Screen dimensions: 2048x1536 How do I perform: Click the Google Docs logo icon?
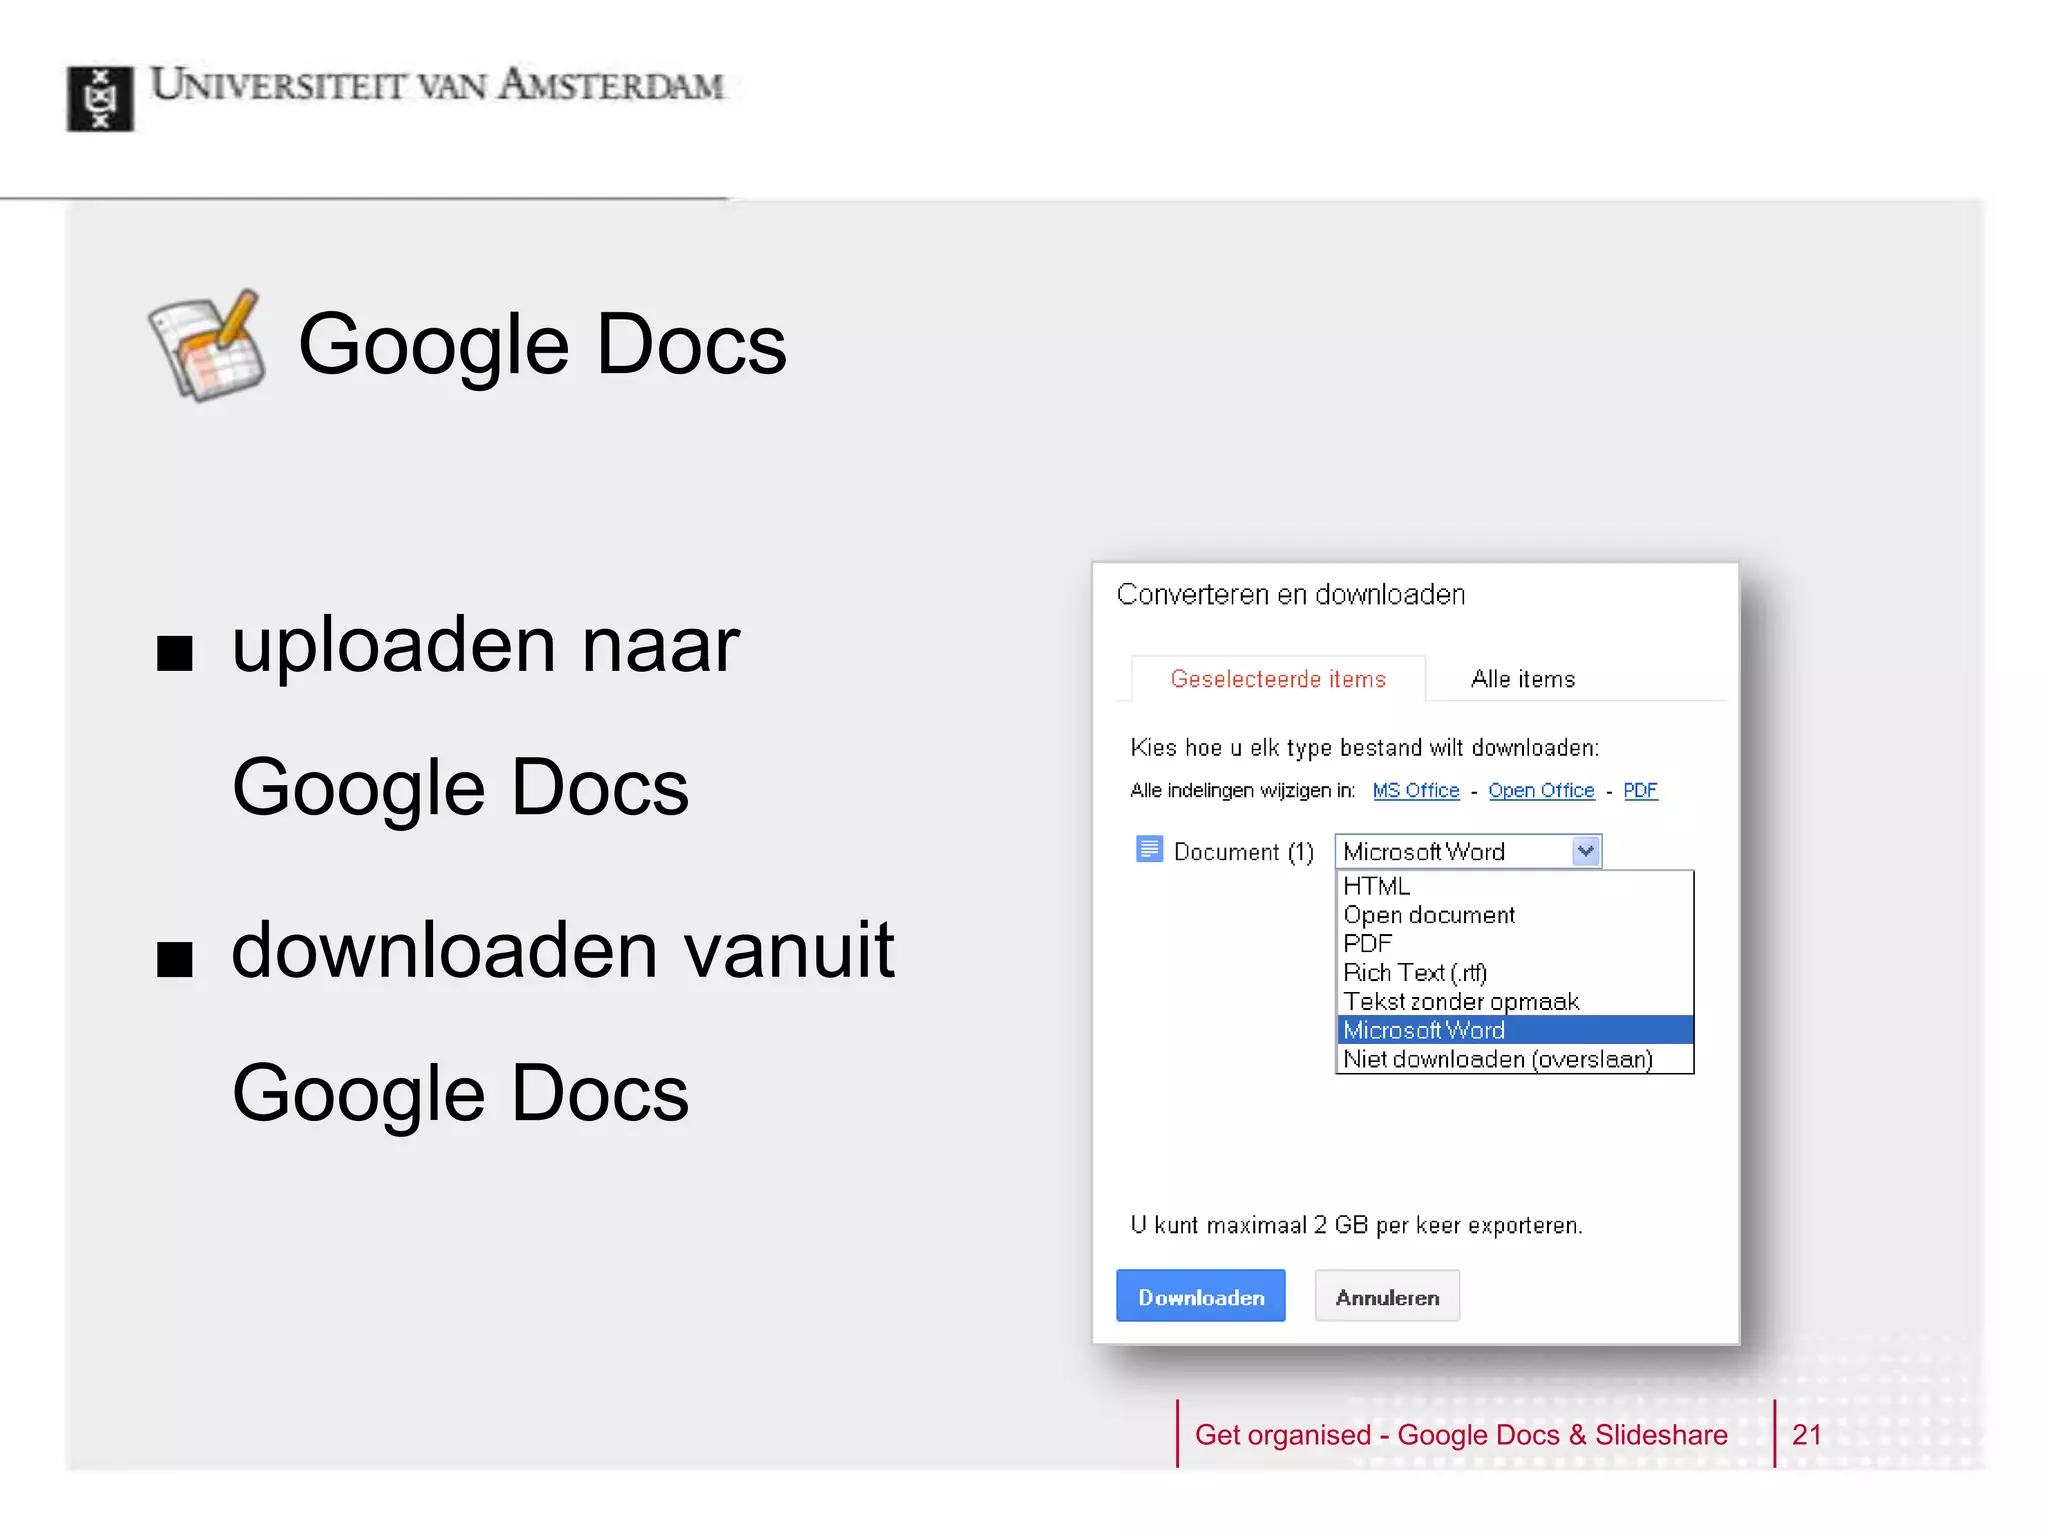click(208, 346)
